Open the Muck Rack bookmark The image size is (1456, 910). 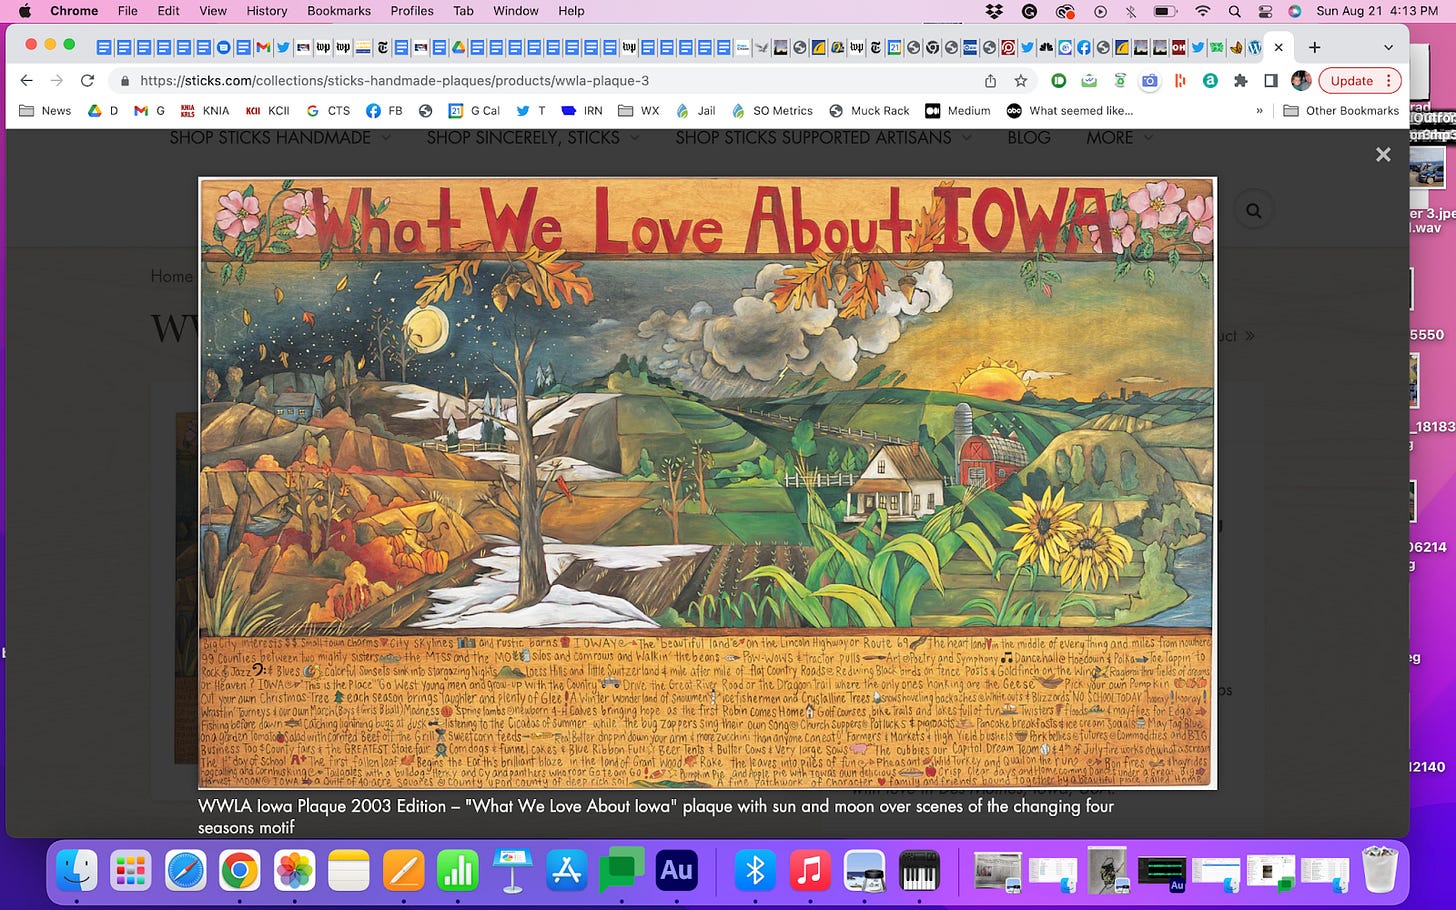tap(869, 111)
